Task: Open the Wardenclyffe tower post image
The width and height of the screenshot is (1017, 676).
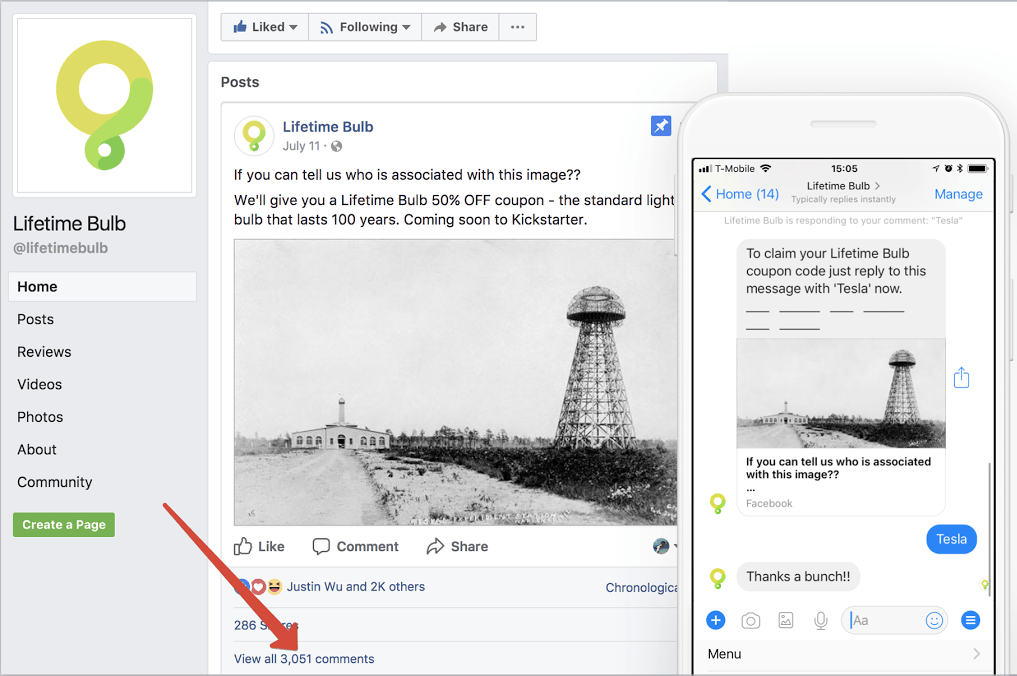Action: [455, 382]
